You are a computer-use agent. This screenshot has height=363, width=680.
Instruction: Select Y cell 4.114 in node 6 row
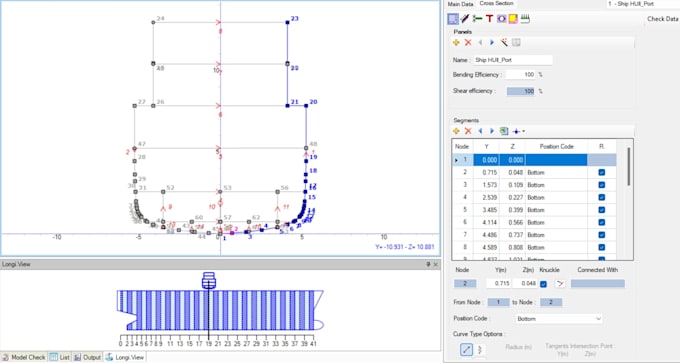(486, 222)
